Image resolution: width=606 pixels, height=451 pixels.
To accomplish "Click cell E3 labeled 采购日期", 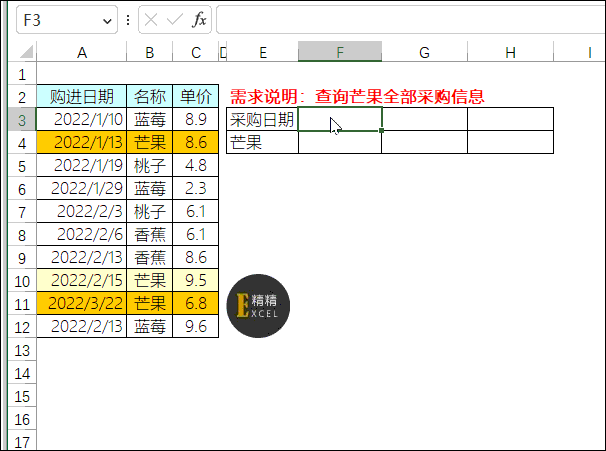I will pos(262,119).
